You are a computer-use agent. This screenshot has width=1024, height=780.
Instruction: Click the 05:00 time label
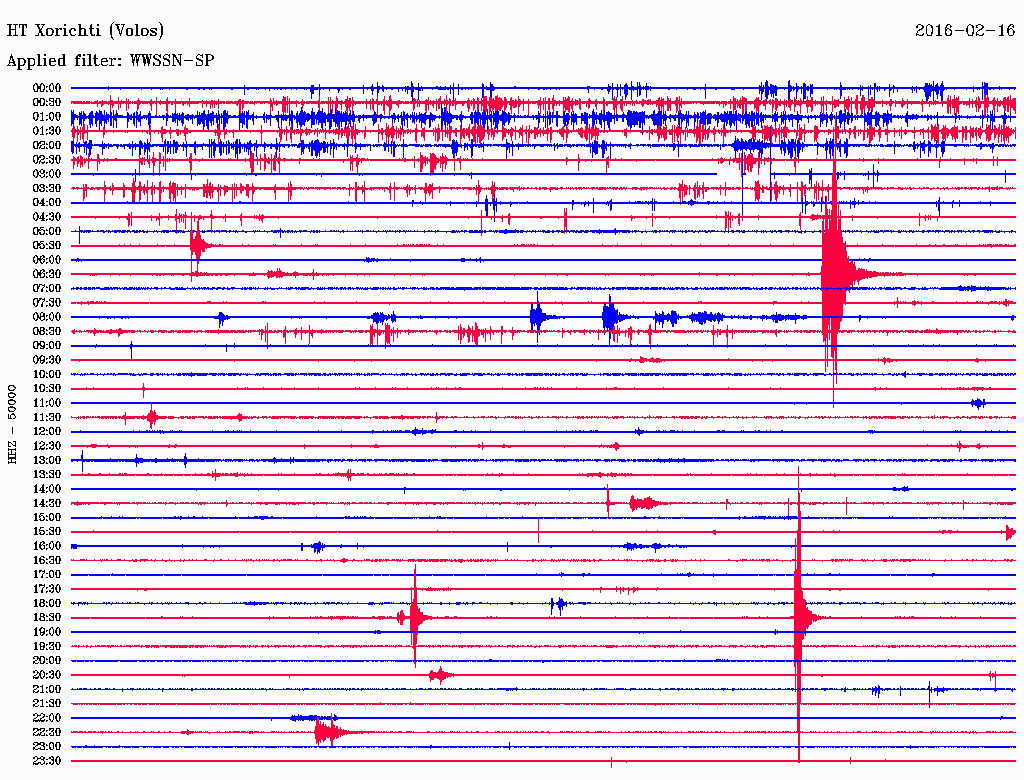pos(47,231)
